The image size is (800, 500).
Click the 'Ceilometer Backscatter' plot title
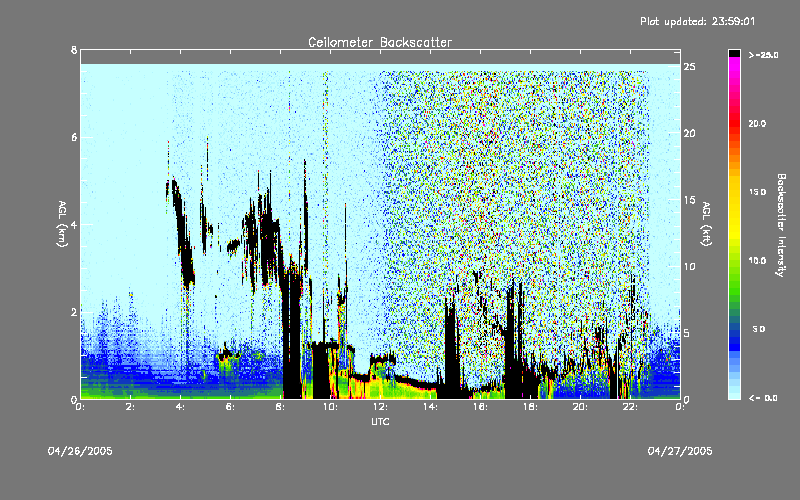(380, 42)
